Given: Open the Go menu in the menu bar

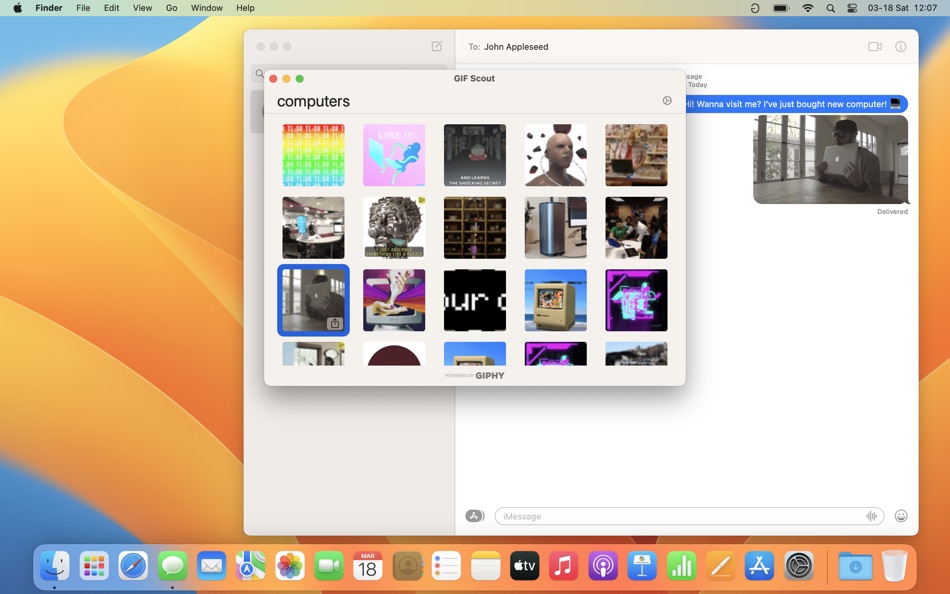Looking at the screenshot, I should pyautogui.click(x=171, y=8).
